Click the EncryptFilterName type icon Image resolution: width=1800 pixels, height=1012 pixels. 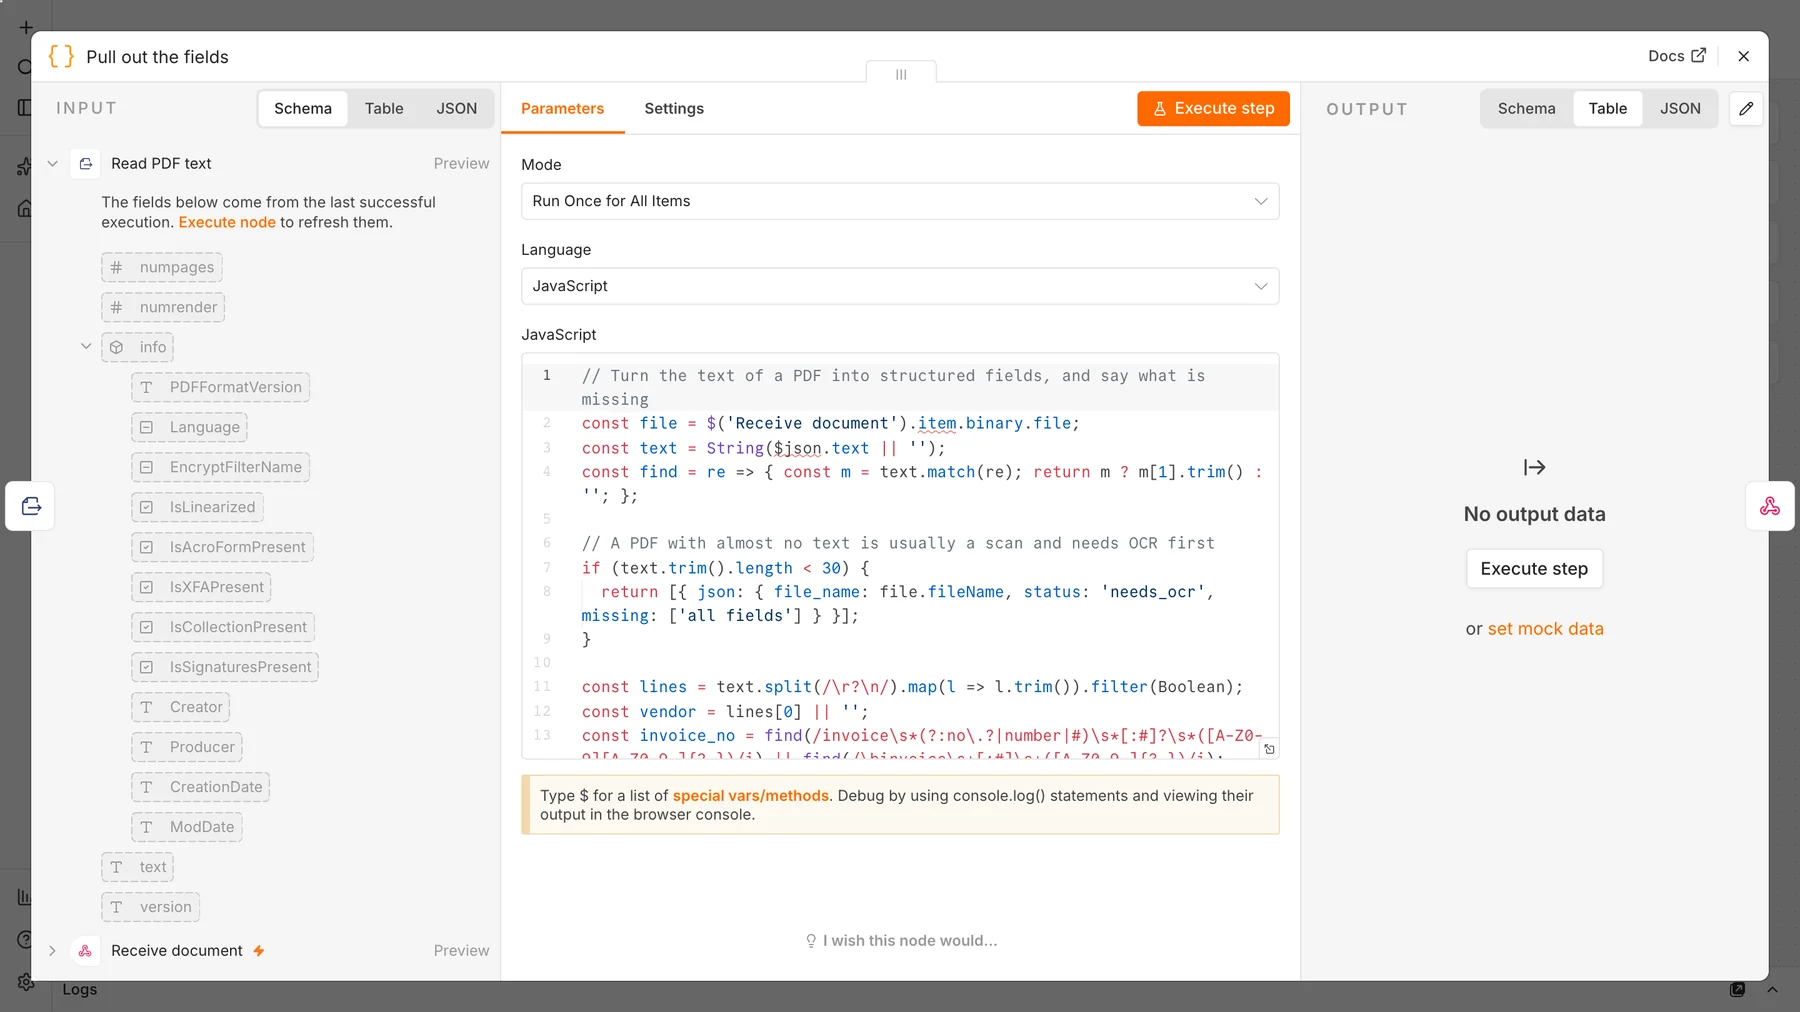pos(147,467)
